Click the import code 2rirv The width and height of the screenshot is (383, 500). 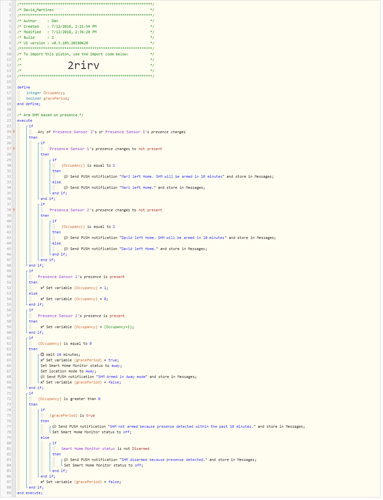click(83, 65)
